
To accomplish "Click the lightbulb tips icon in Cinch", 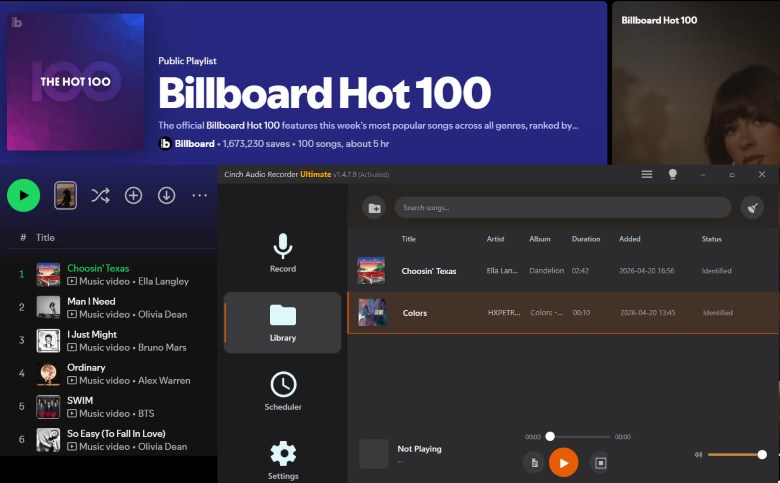I will click(673, 174).
